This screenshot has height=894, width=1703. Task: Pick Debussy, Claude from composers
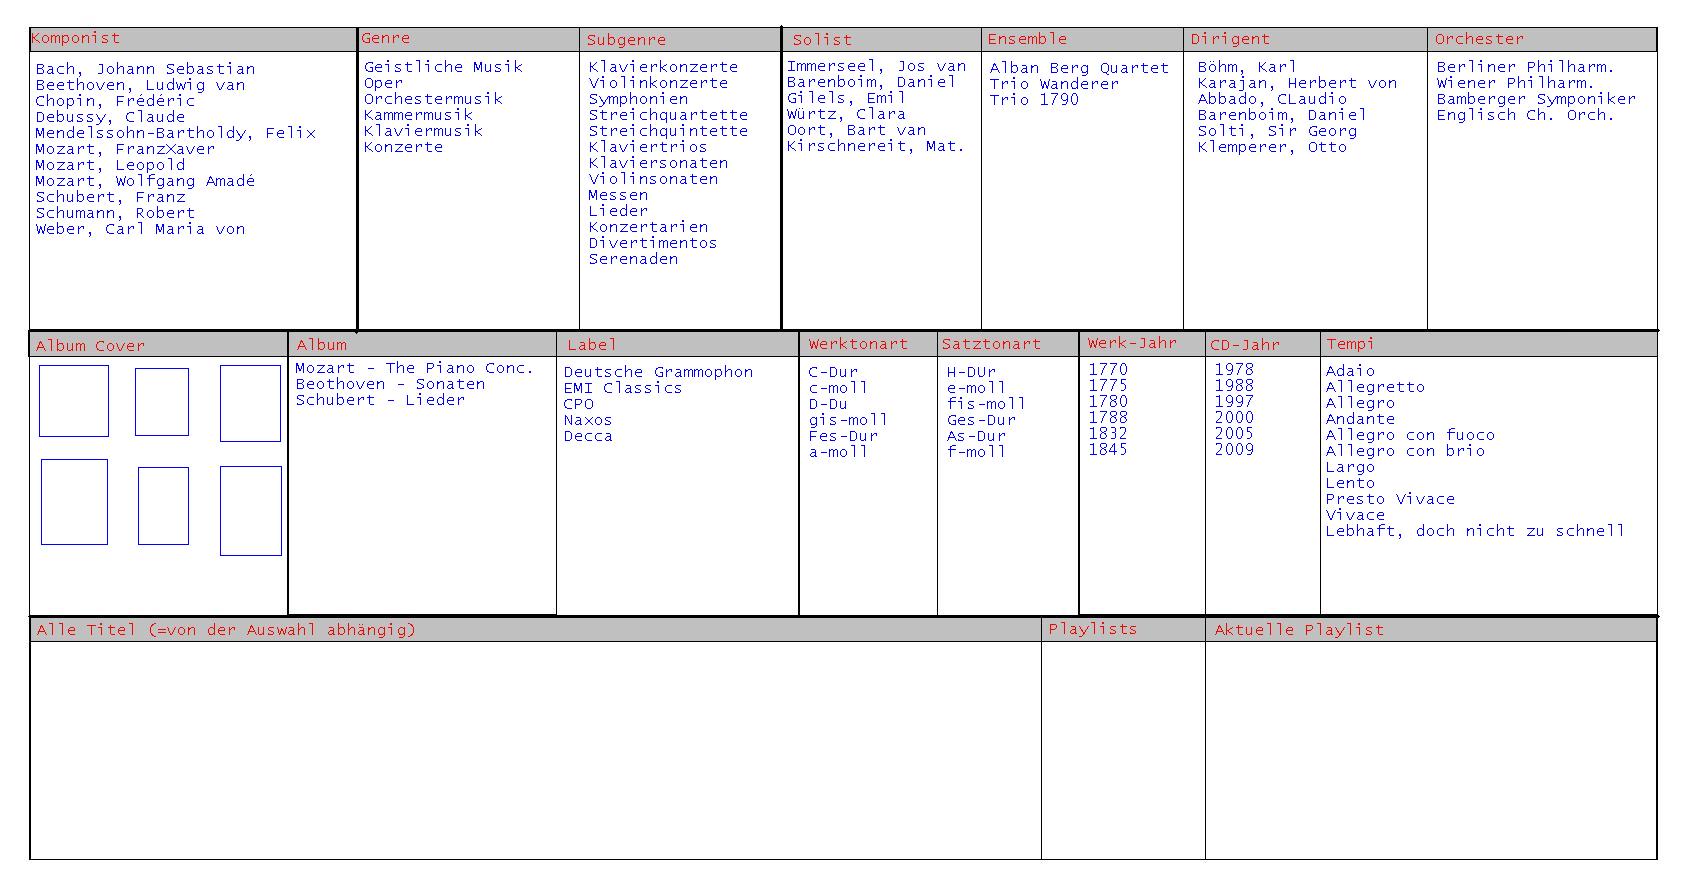tap(110, 117)
